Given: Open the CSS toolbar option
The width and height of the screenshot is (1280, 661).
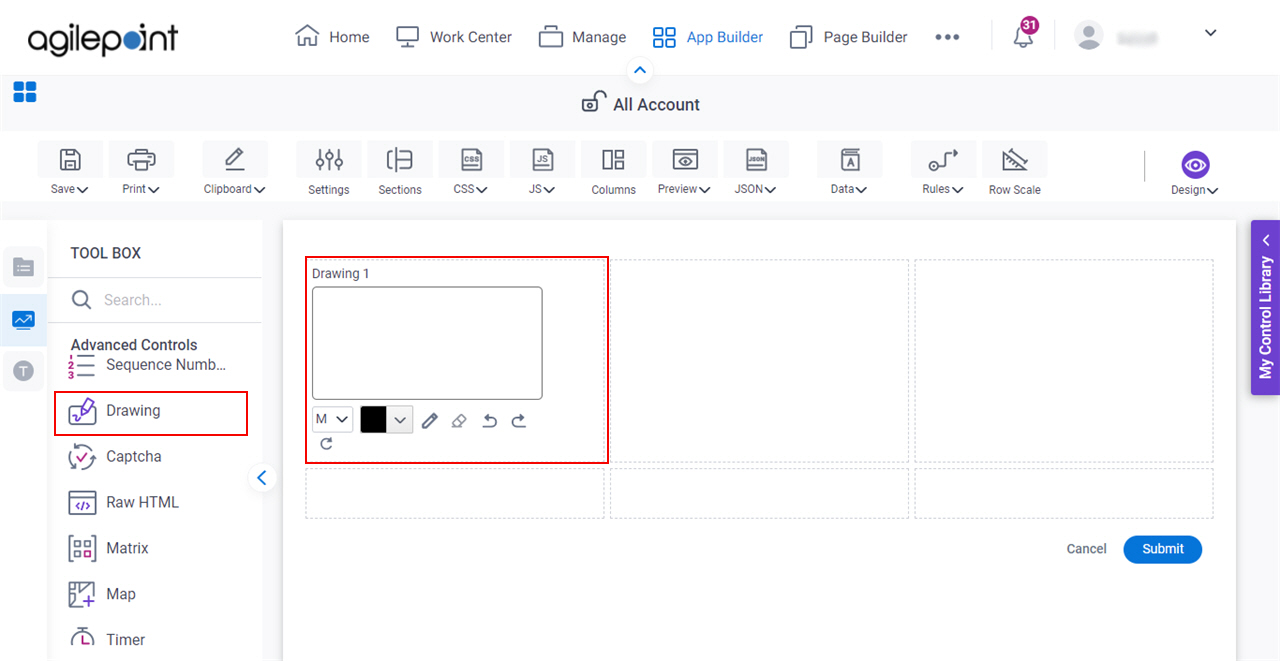Looking at the screenshot, I should [471, 168].
